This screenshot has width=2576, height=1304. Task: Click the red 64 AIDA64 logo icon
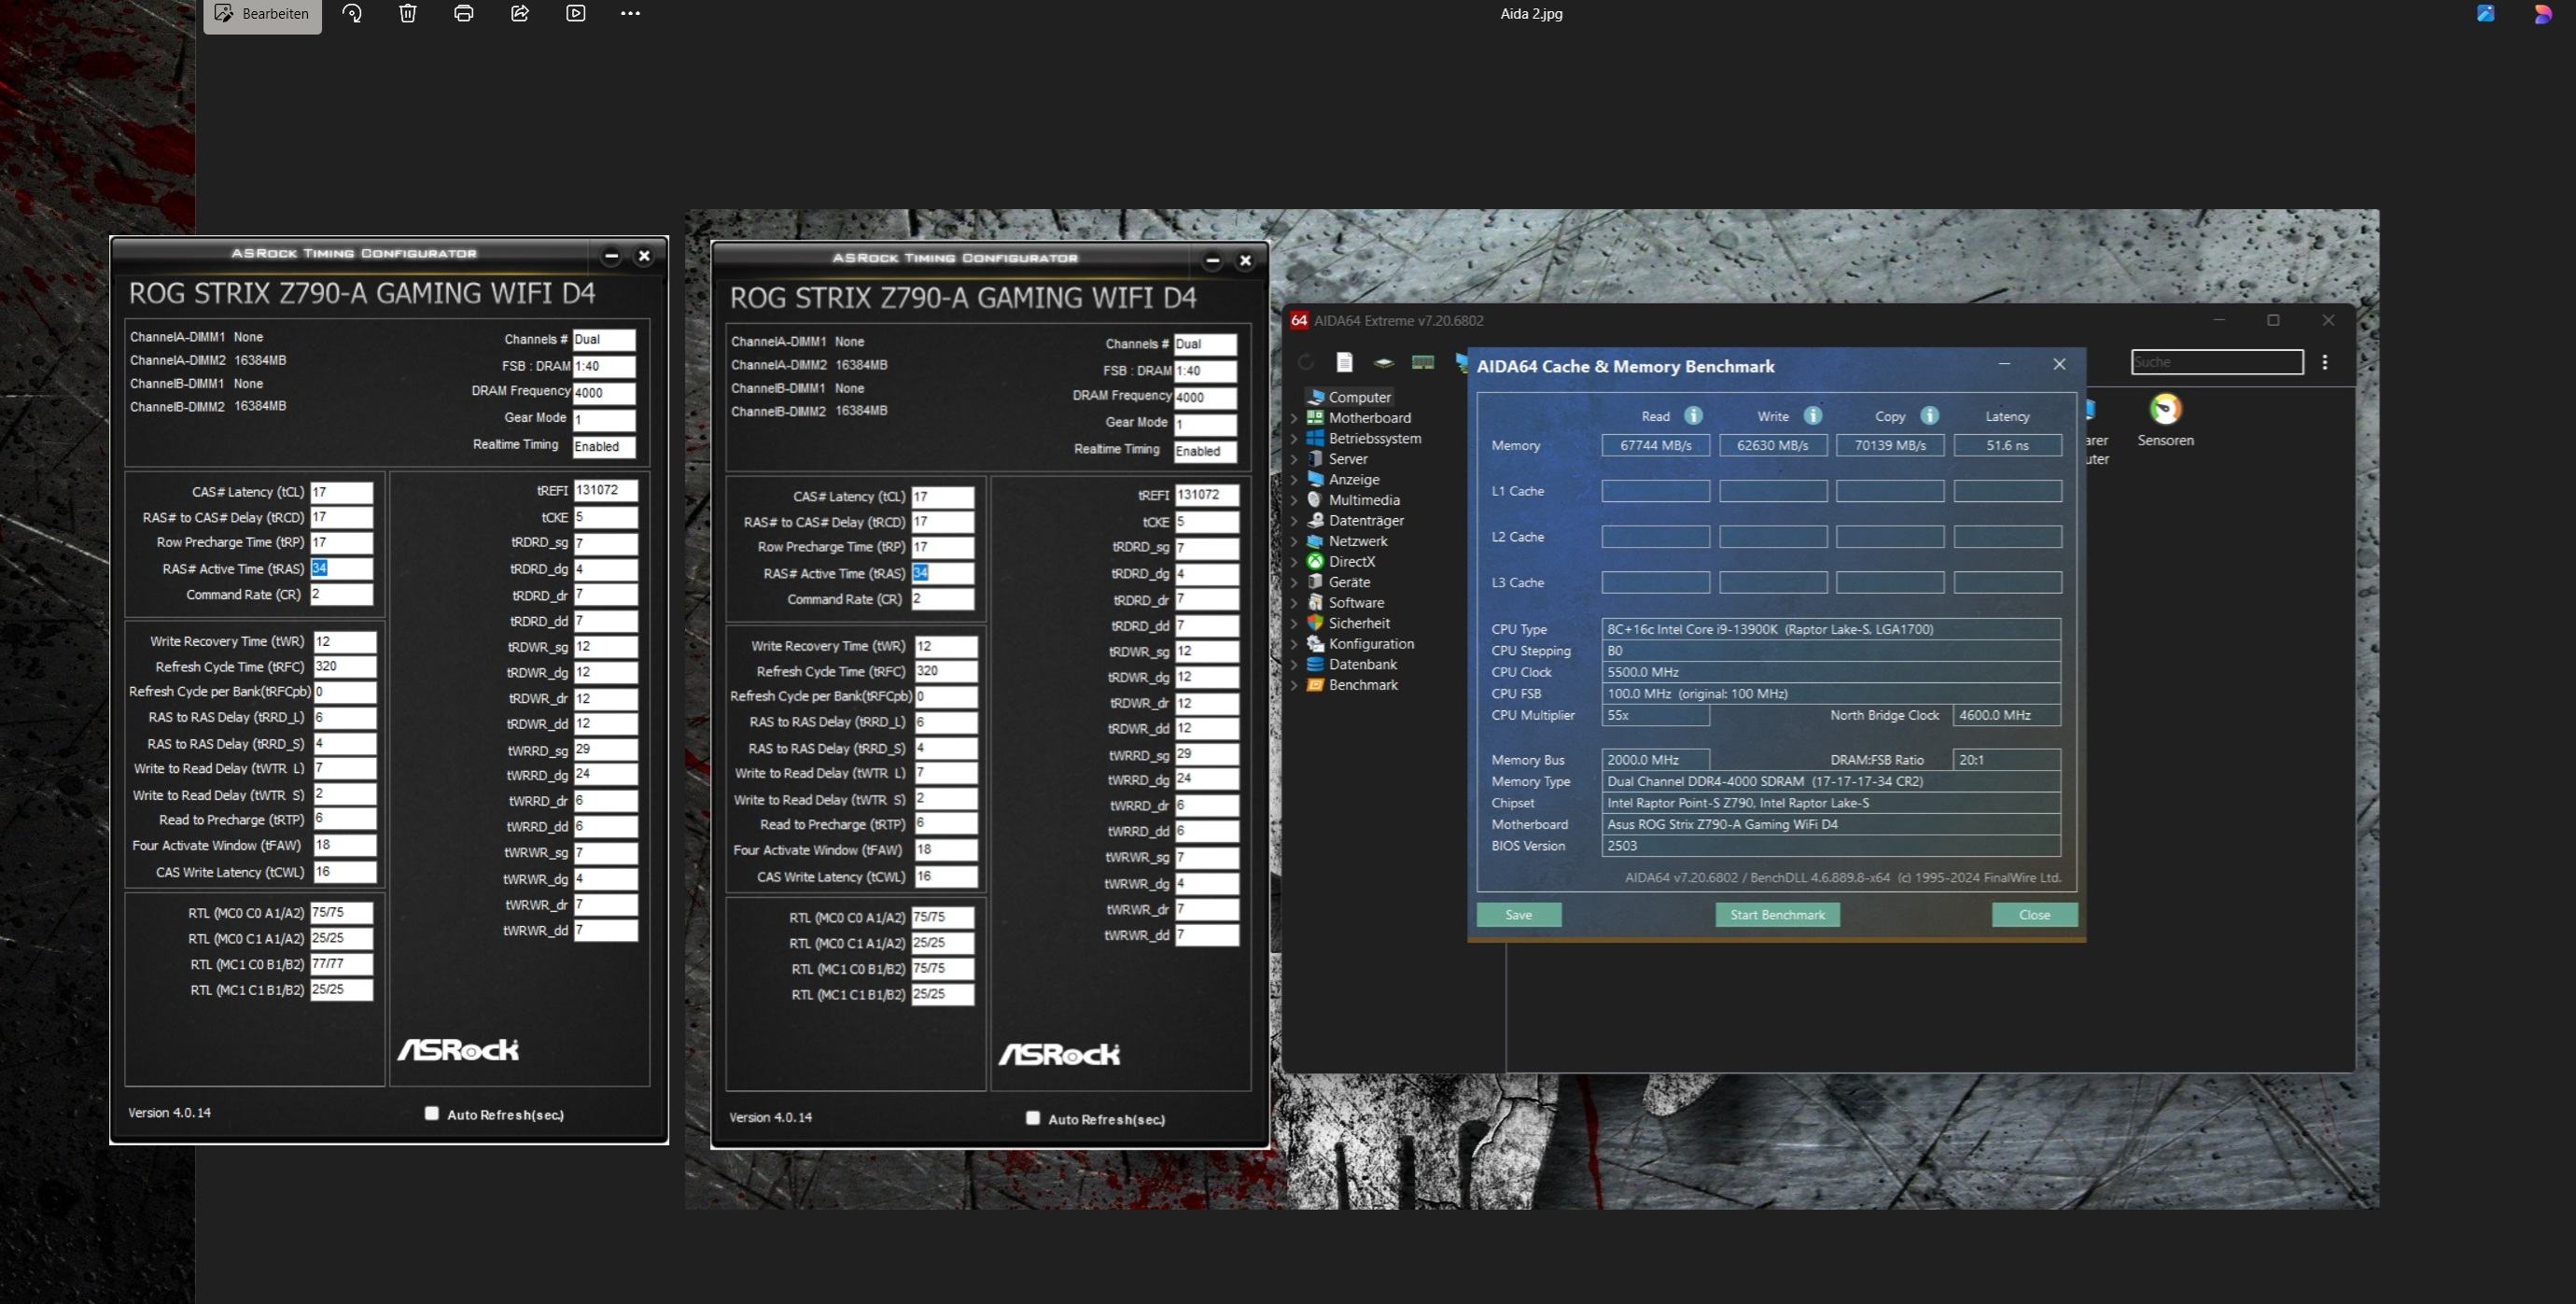[x=1299, y=320]
